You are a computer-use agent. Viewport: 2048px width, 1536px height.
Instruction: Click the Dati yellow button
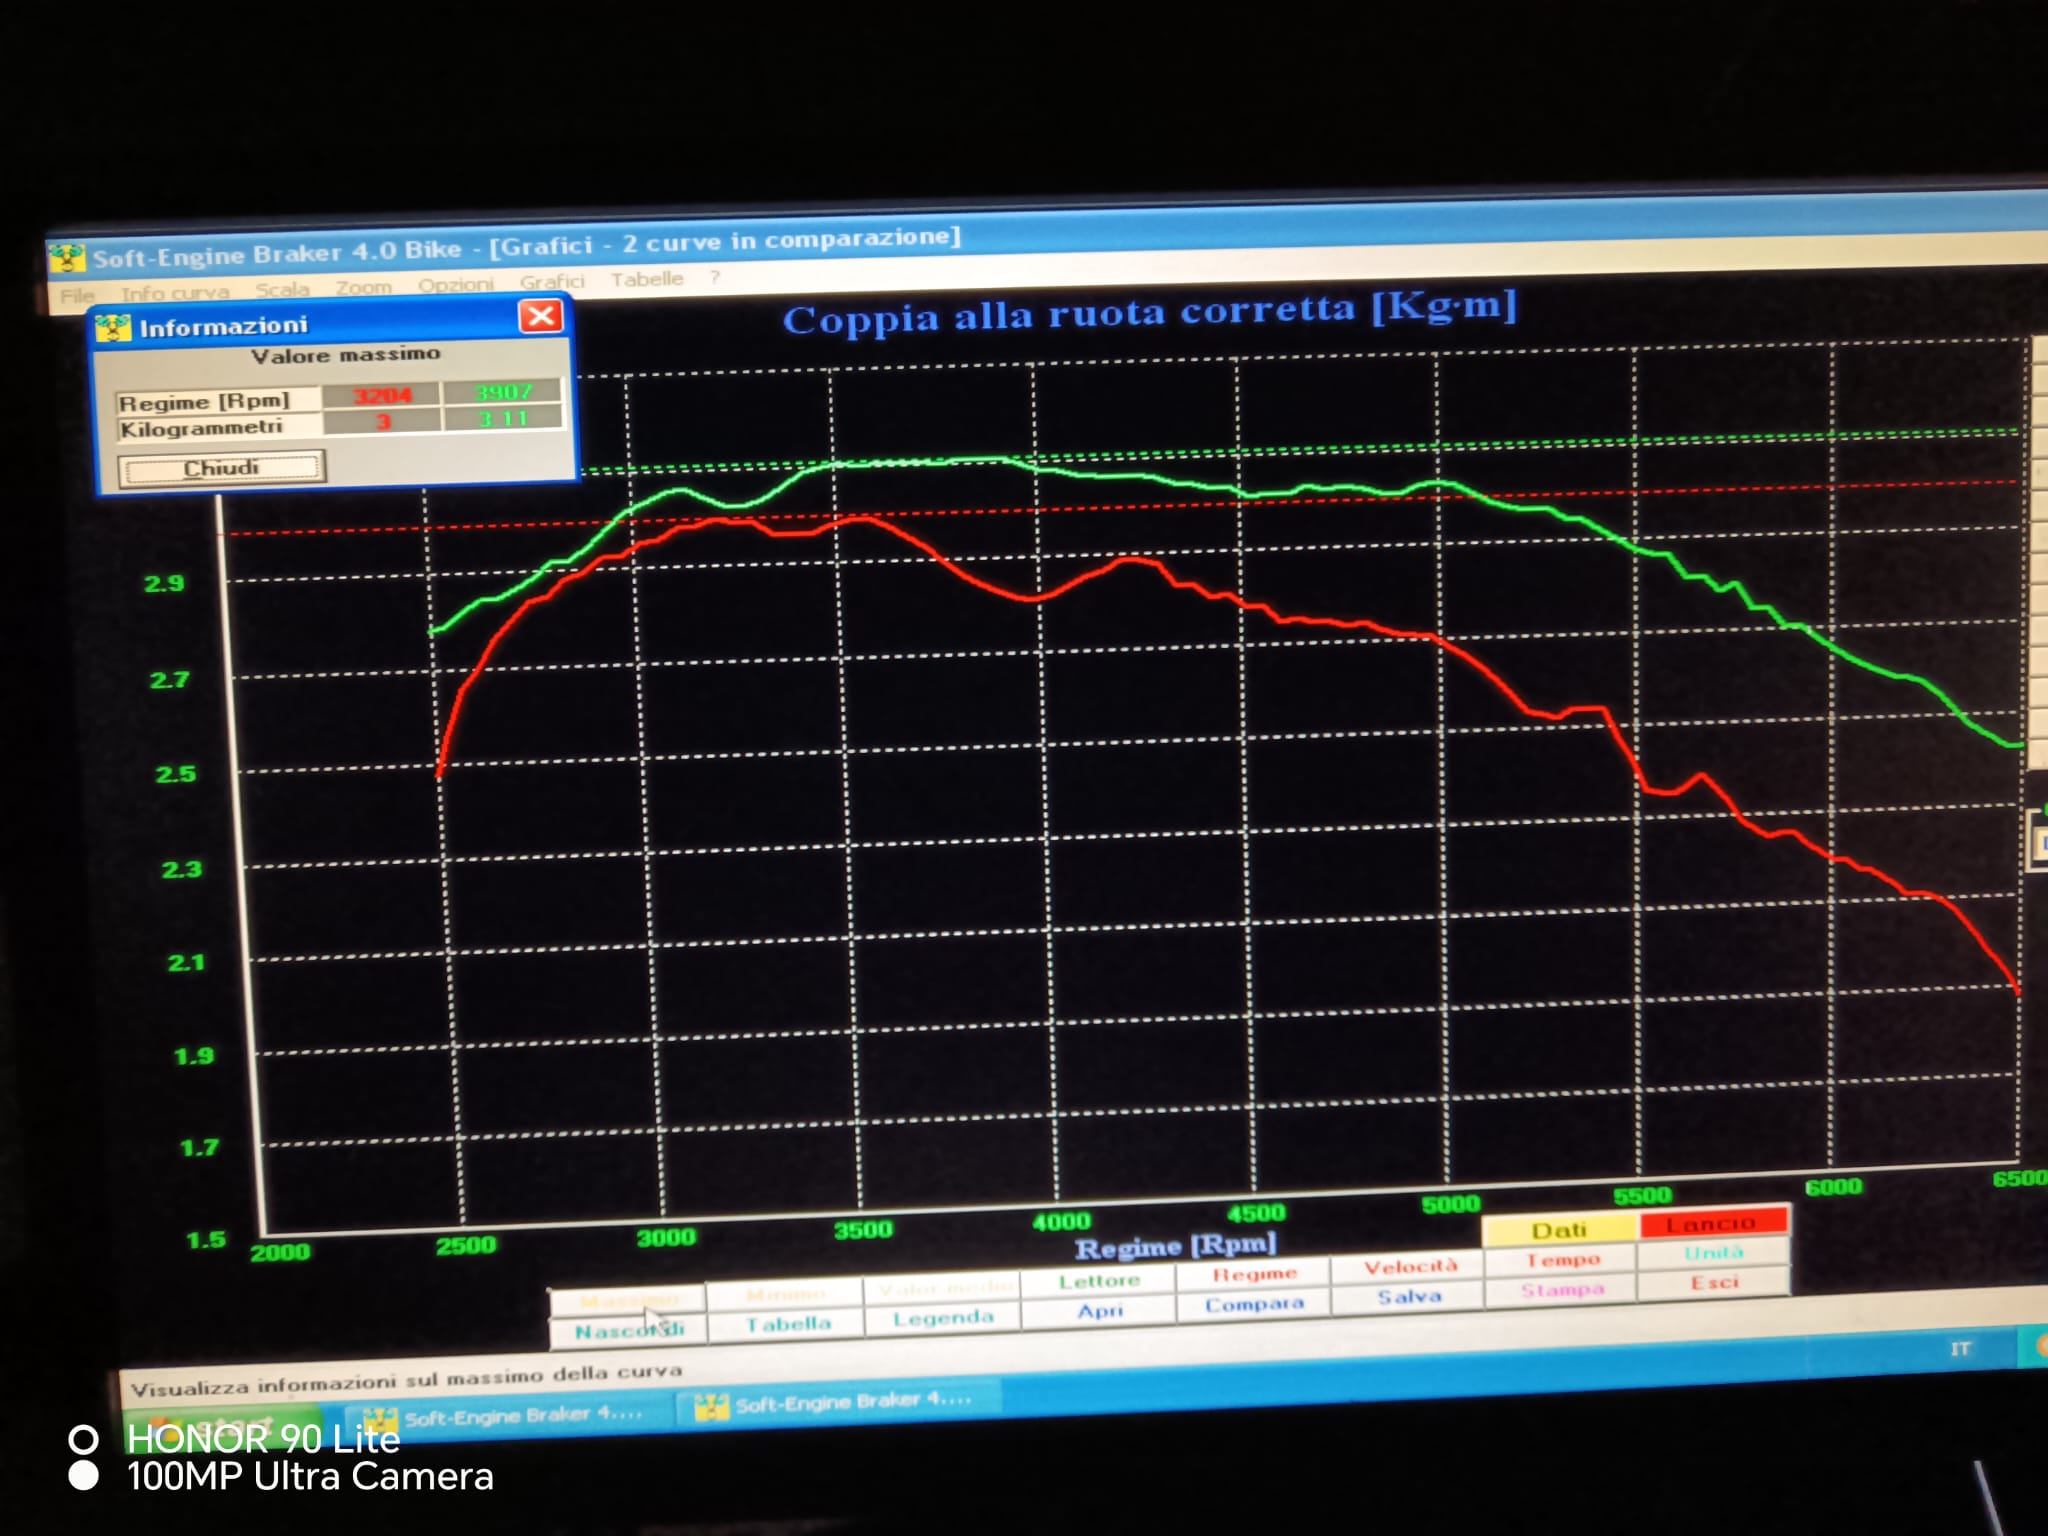pyautogui.click(x=1559, y=1230)
